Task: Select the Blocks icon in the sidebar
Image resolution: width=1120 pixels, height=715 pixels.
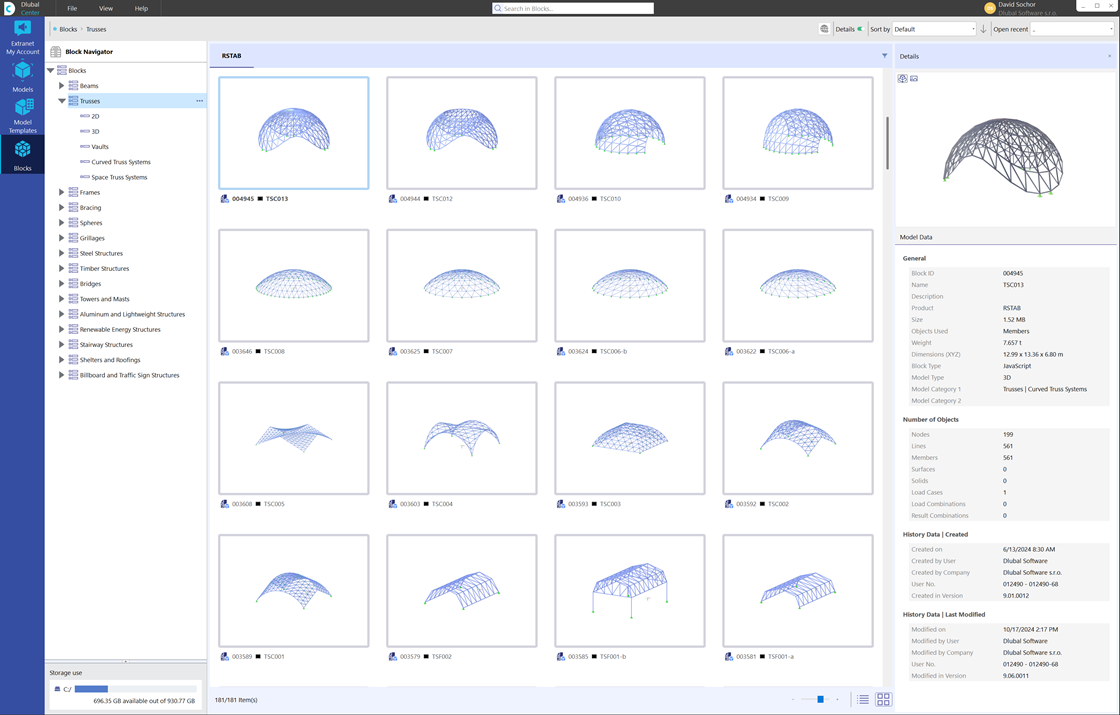Action: point(22,150)
